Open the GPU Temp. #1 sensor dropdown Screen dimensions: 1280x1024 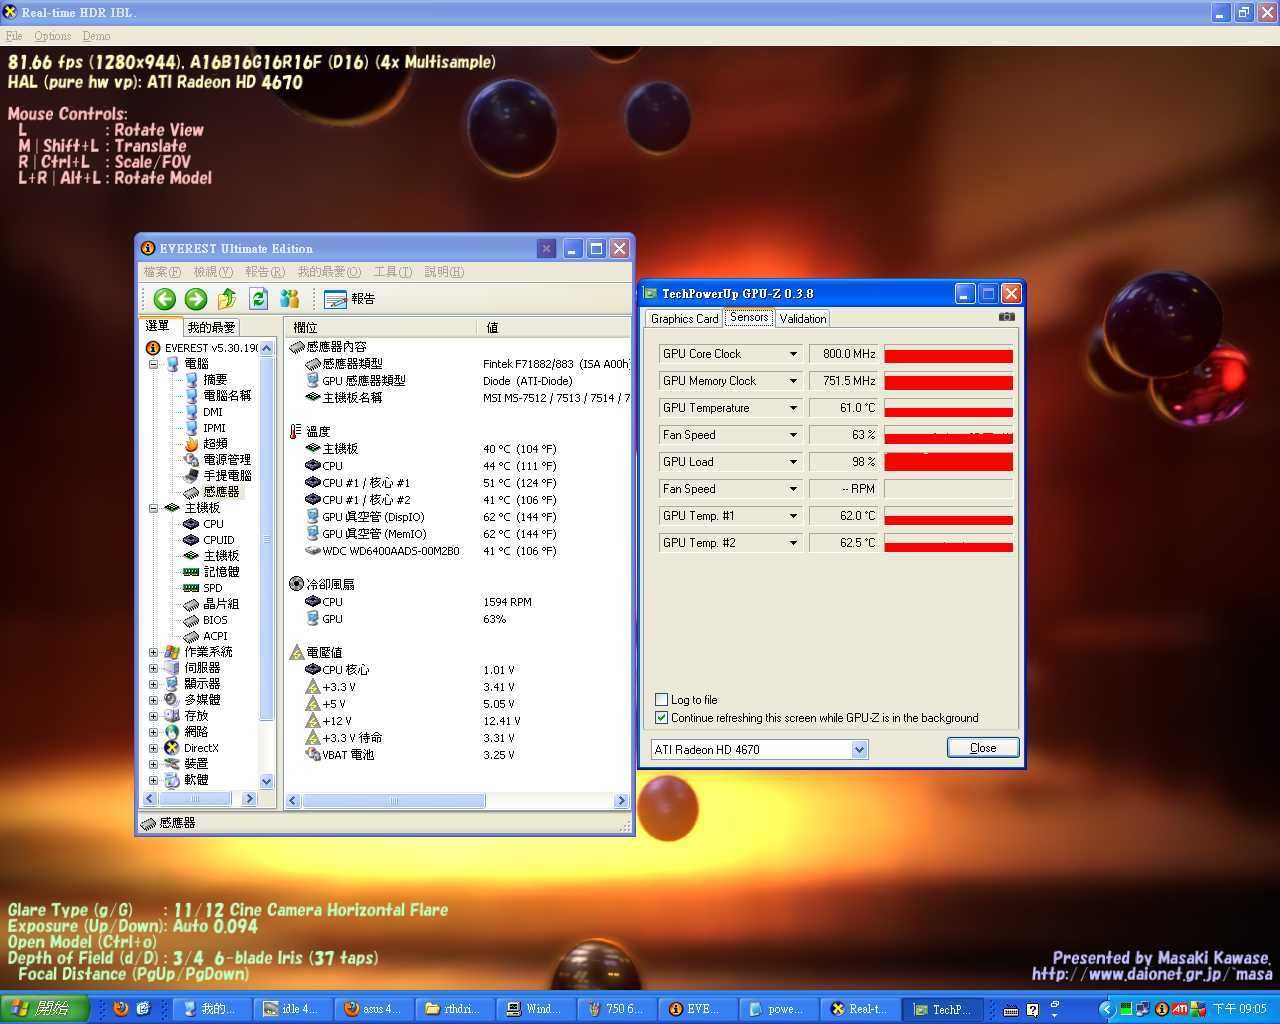click(x=793, y=516)
